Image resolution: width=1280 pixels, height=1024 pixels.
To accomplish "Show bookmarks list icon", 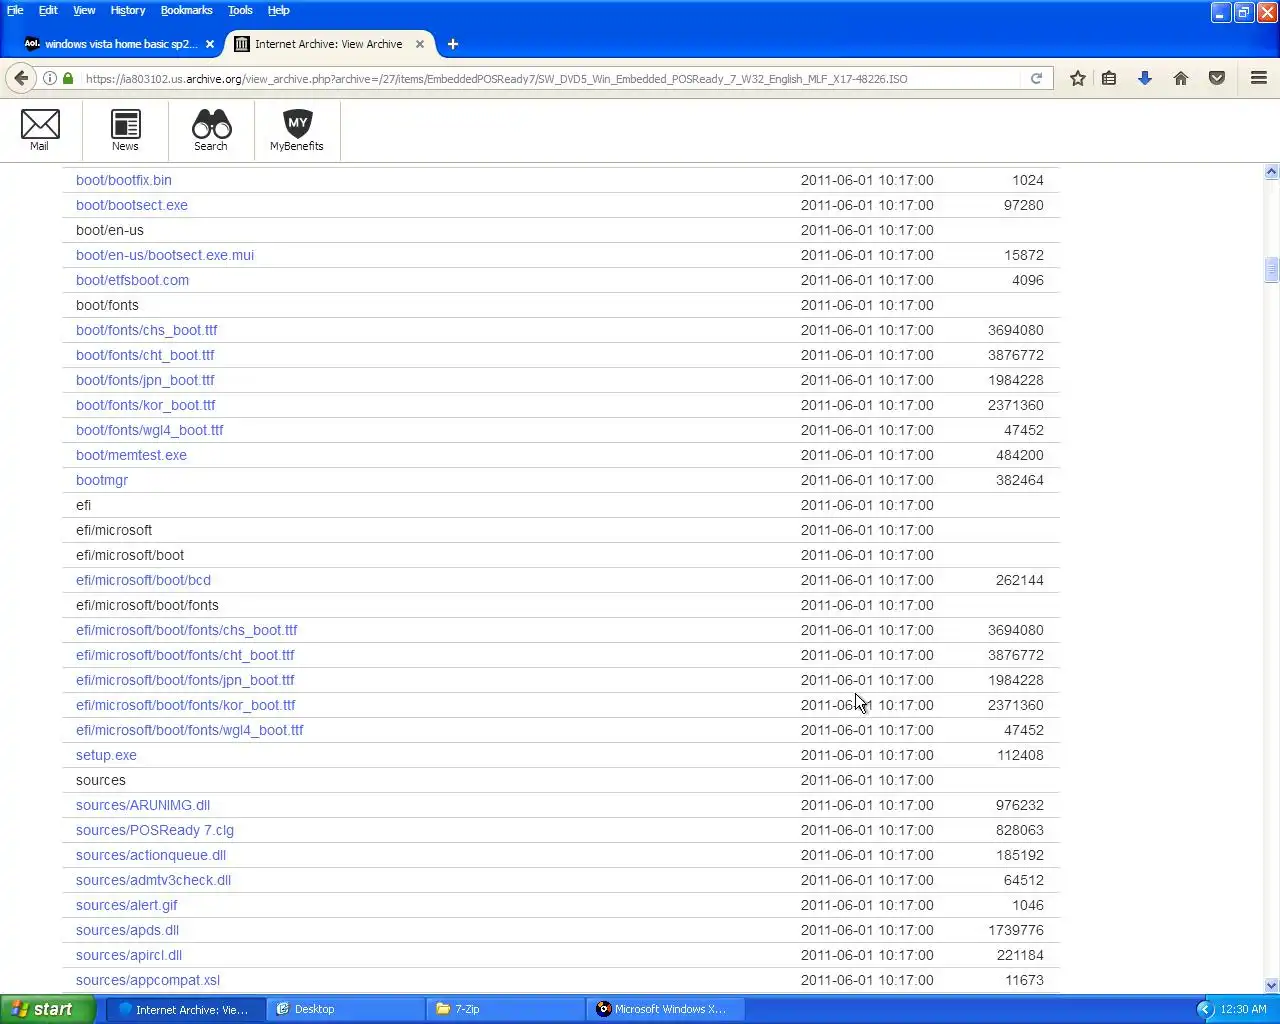I will point(1109,78).
